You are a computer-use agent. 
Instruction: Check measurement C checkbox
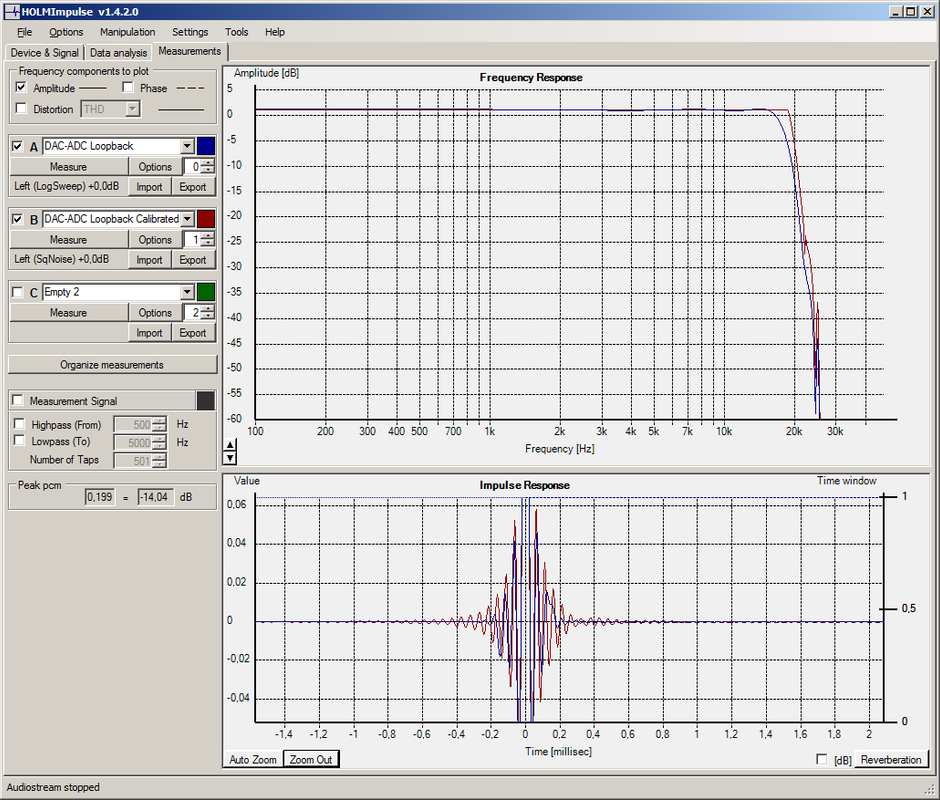[x=17, y=293]
